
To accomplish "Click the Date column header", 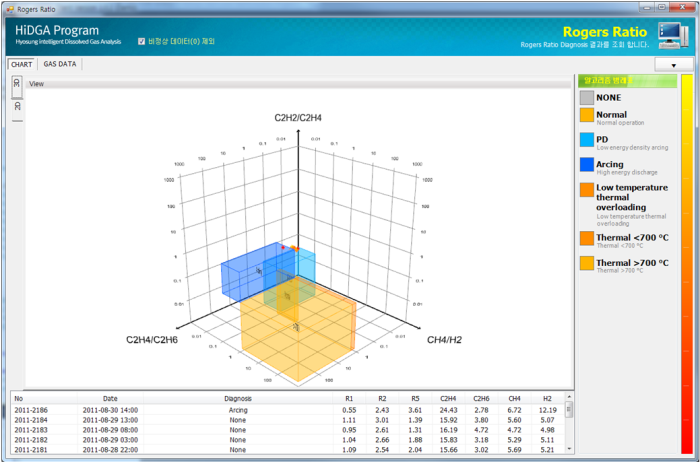I will point(110,399).
